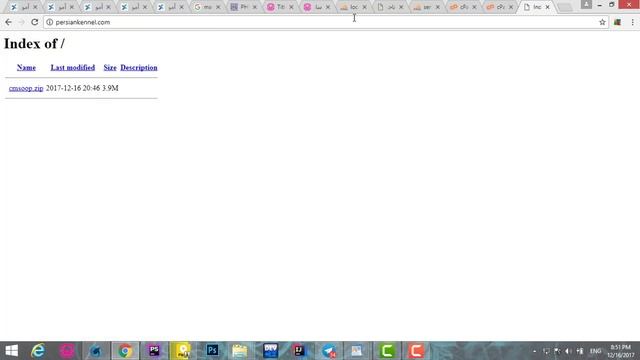View site information icon beside the URL
Screen dimensions: 640x360
coord(49,22)
